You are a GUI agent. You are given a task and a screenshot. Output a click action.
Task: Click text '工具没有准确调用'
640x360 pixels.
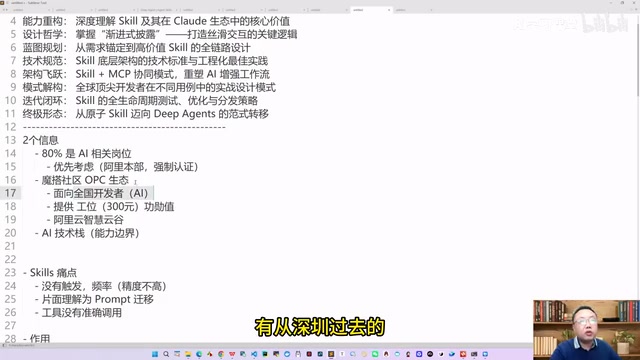(x=82, y=313)
